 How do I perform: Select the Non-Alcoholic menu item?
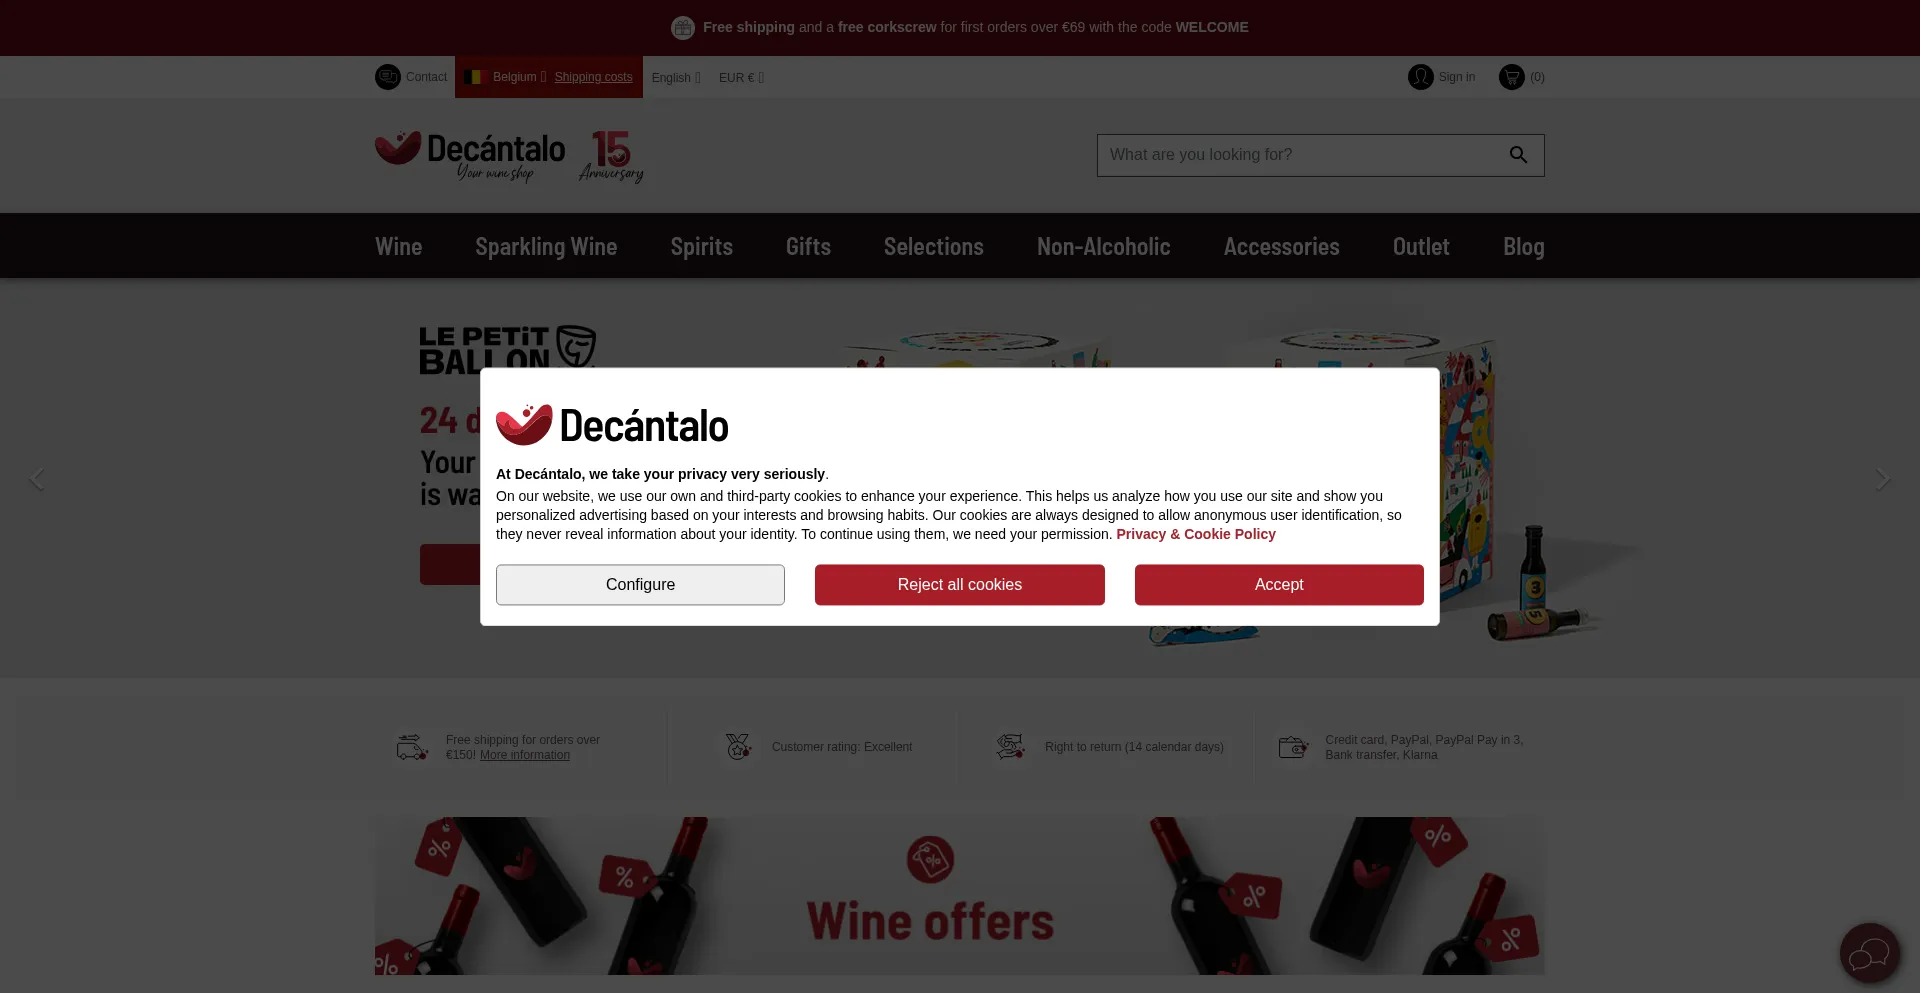1103,247
